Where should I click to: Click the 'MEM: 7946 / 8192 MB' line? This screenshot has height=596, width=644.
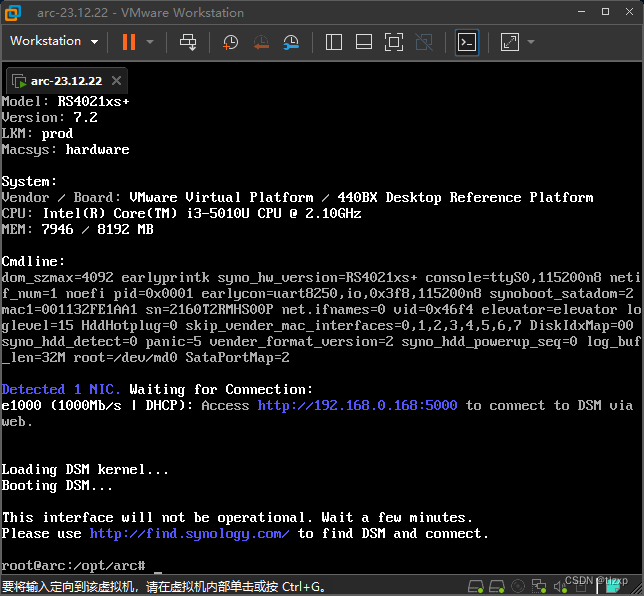78,229
